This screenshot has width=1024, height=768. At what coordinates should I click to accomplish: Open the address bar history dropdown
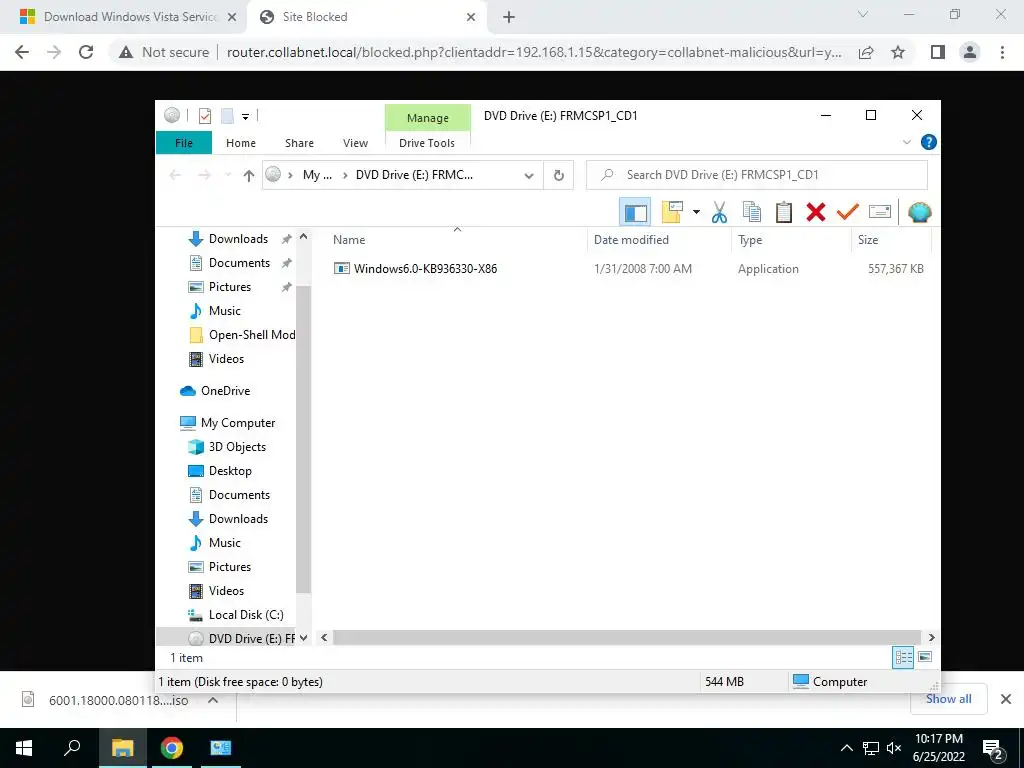[529, 175]
